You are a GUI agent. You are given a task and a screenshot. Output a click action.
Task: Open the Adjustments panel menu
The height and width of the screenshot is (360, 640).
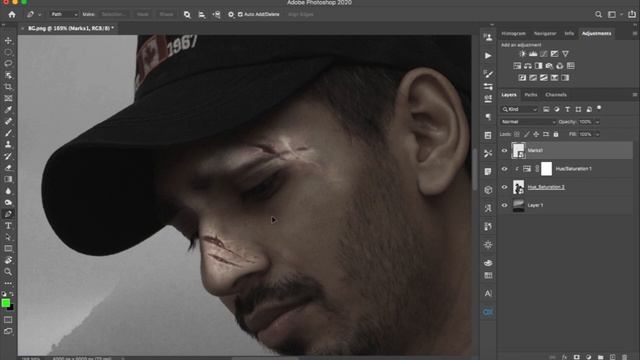tap(635, 33)
